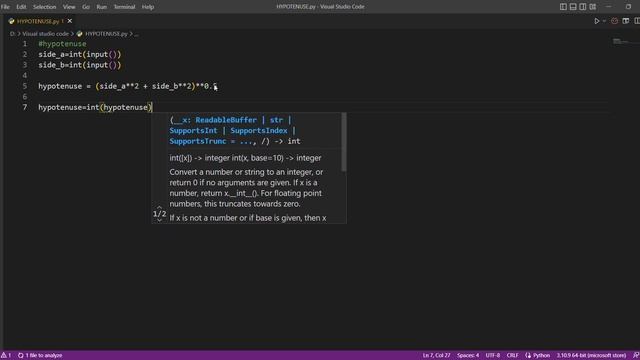Click line number 5 in gutter
Image resolution: width=640 pixels, height=360 pixels.
coord(25,86)
